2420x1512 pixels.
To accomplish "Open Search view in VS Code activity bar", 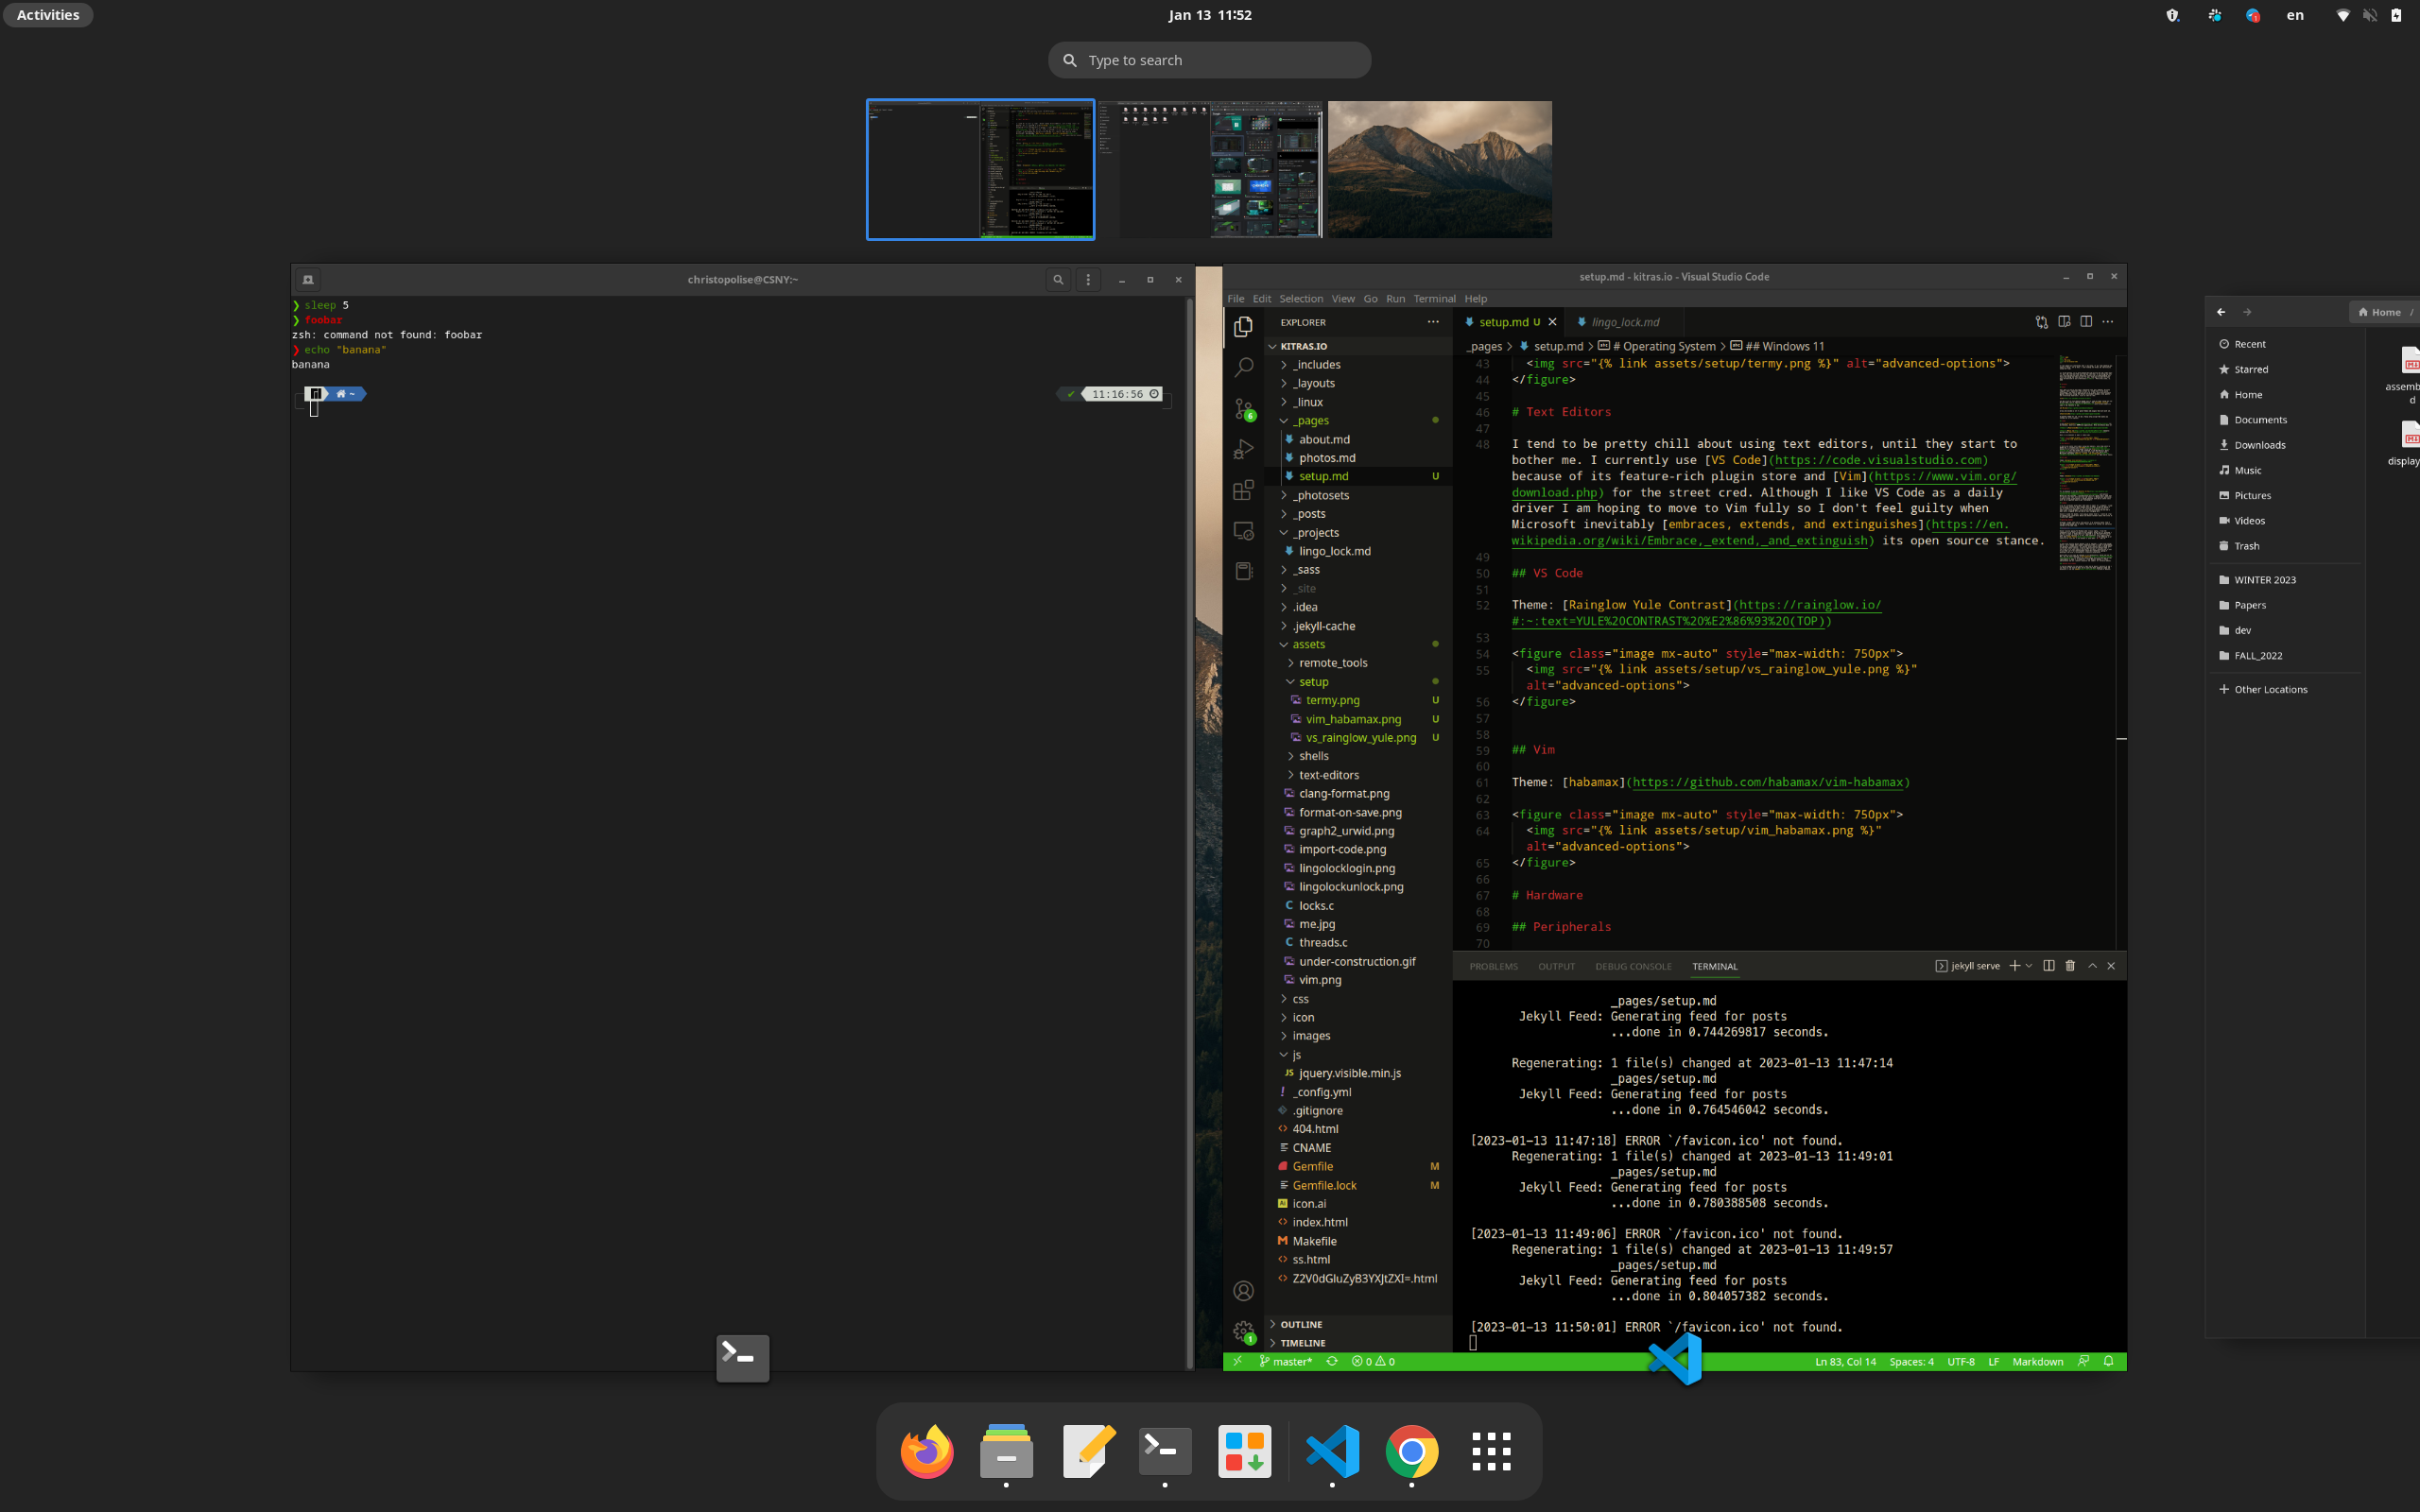I will 1243,368.
